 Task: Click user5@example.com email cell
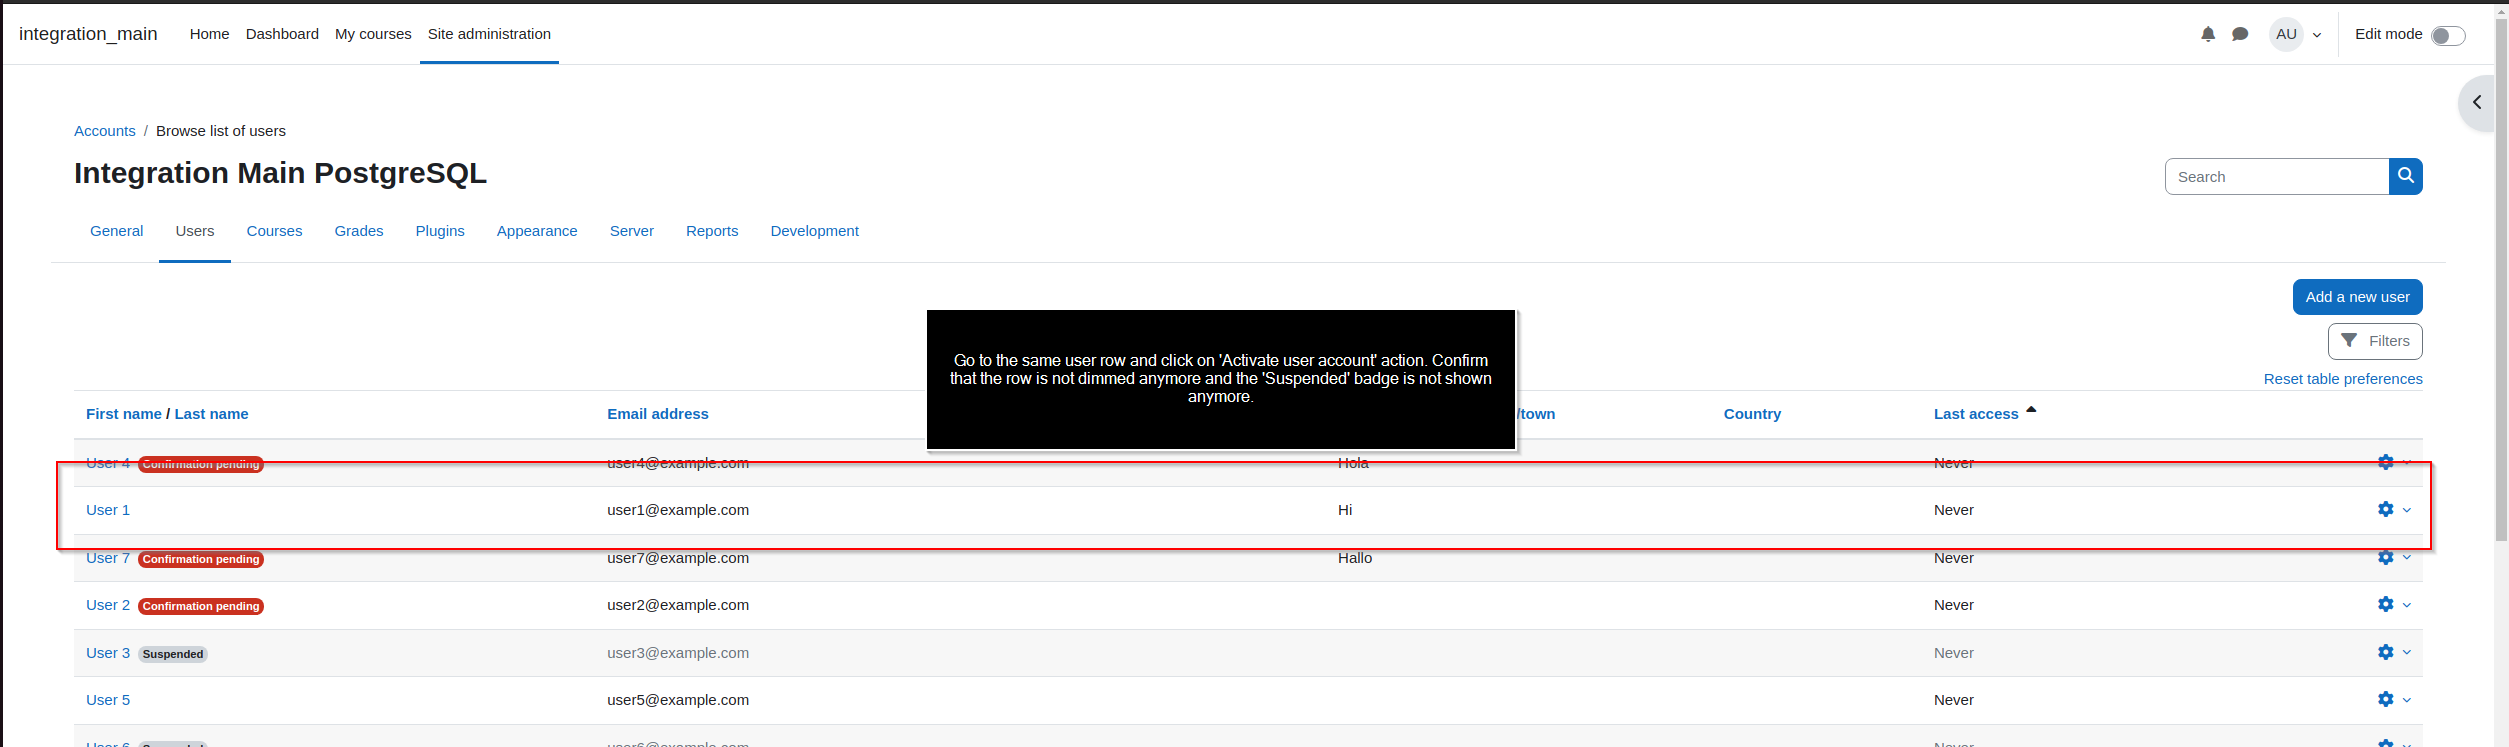[678, 700]
